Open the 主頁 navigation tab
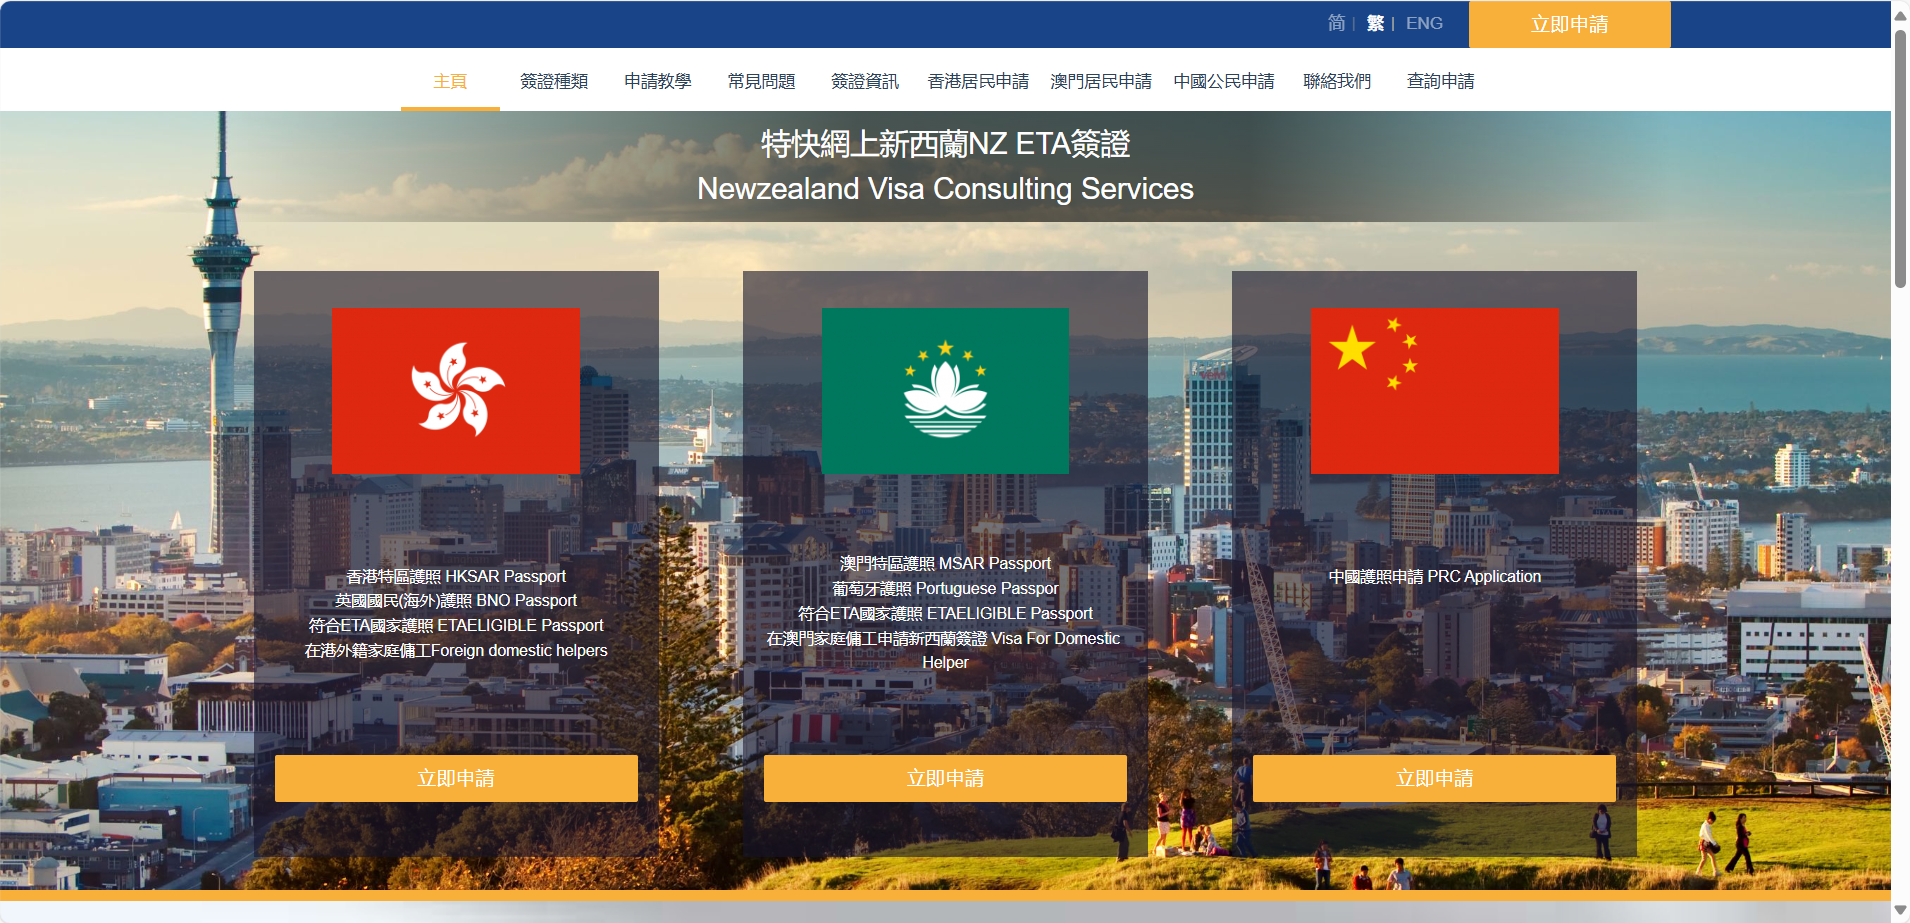This screenshot has height=923, width=1910. click(x=450, y=81)
